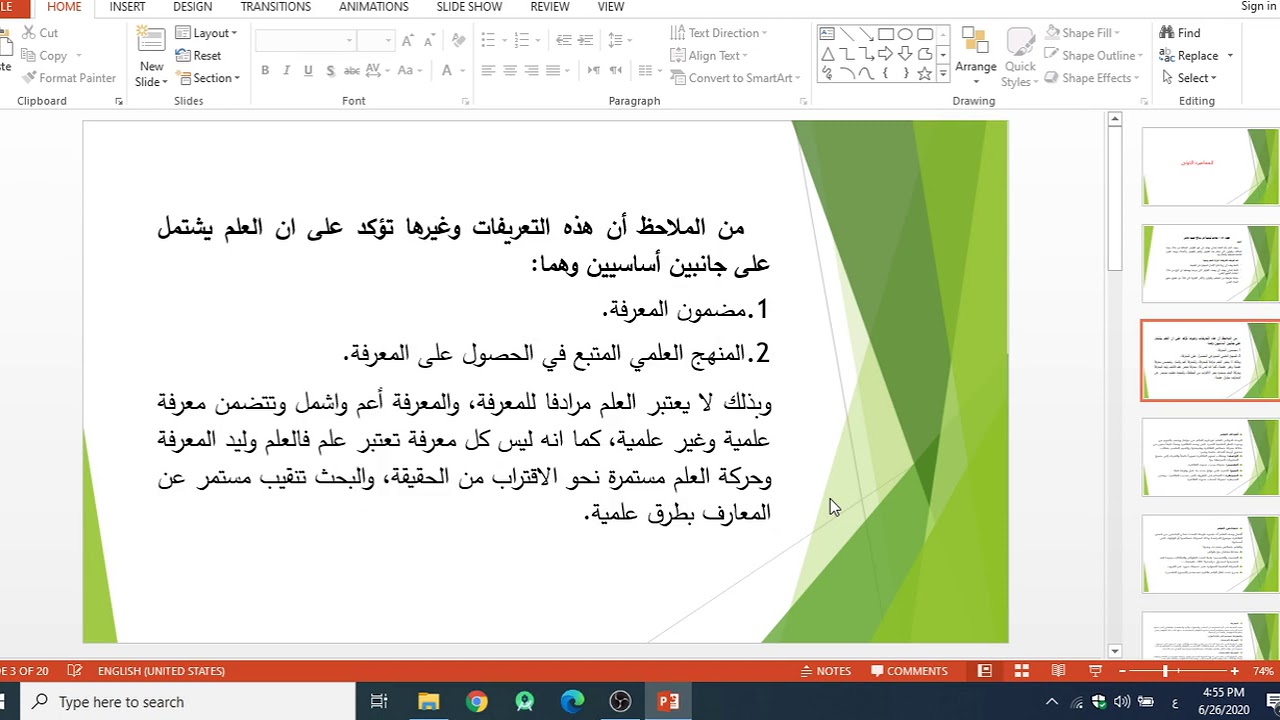Select the Text Box shape in gallery
Viewport: 1280px width, 720px height.
point(827,34)
